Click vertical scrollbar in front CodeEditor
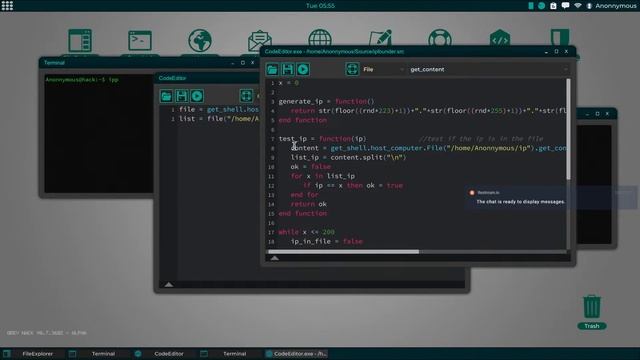640x360 pixels. [568, 129]
